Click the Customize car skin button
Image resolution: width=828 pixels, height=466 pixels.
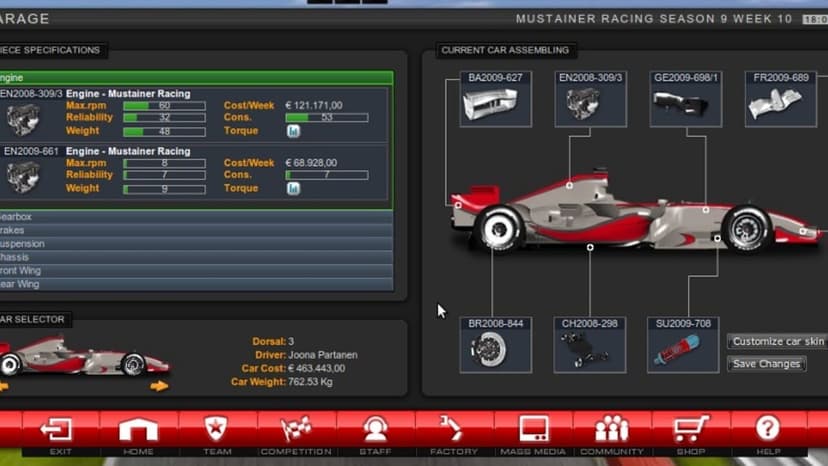click(778, 341)
